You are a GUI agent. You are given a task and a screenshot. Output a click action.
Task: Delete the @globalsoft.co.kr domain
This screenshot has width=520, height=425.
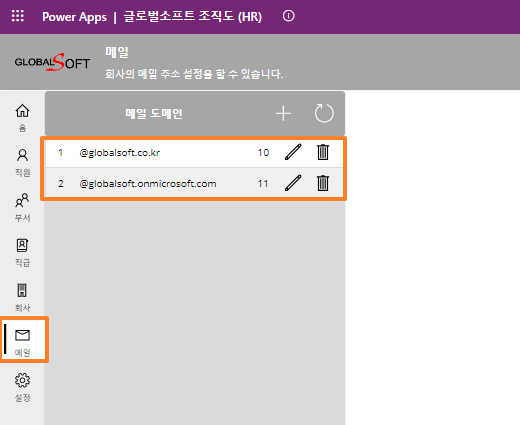click(x=323, y=152)
